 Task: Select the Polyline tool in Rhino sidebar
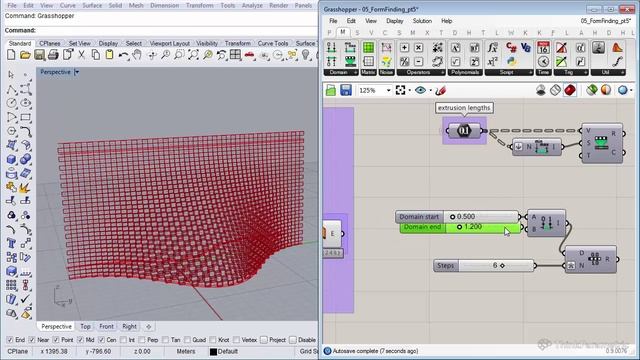pos(11,89)
